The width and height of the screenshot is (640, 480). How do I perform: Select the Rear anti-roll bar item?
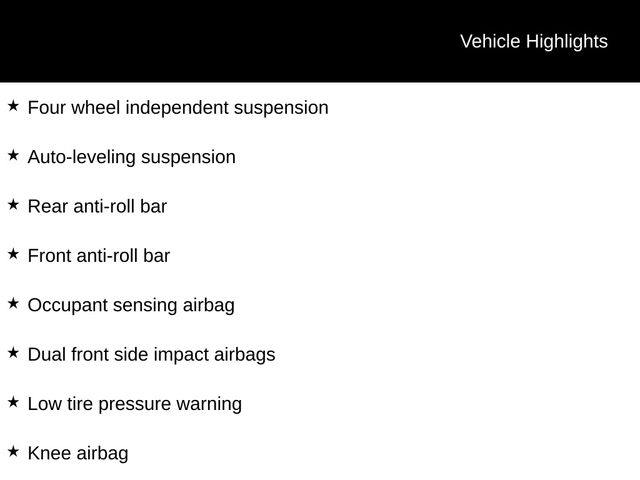click(x=97, y=207)
